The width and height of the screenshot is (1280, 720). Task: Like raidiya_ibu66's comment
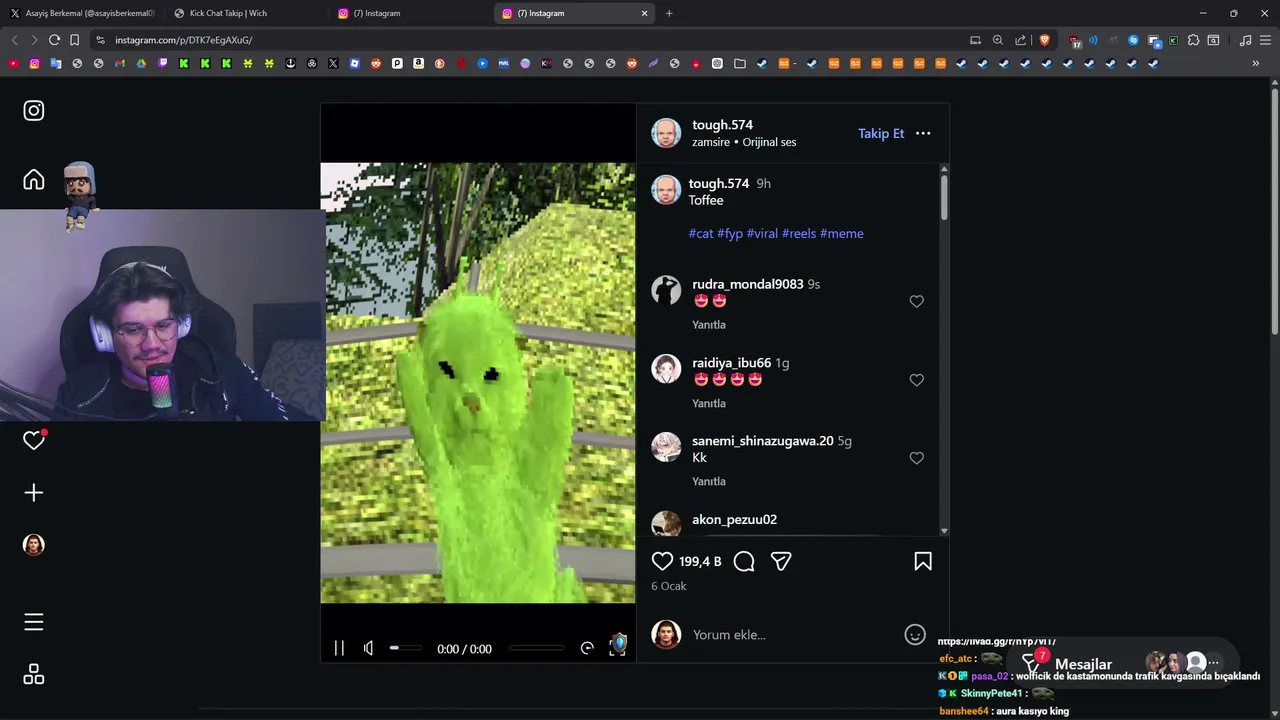[x=917, y=380]
